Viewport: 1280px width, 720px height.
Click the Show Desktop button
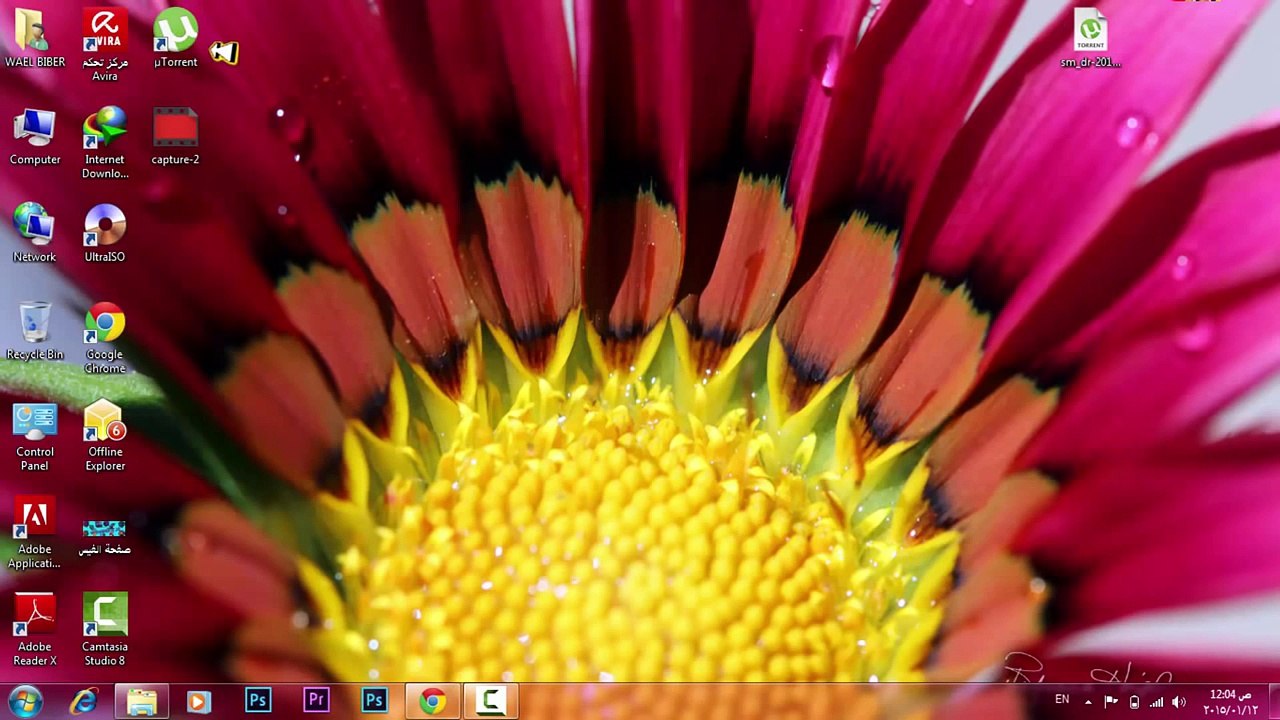pos(1272,702)
